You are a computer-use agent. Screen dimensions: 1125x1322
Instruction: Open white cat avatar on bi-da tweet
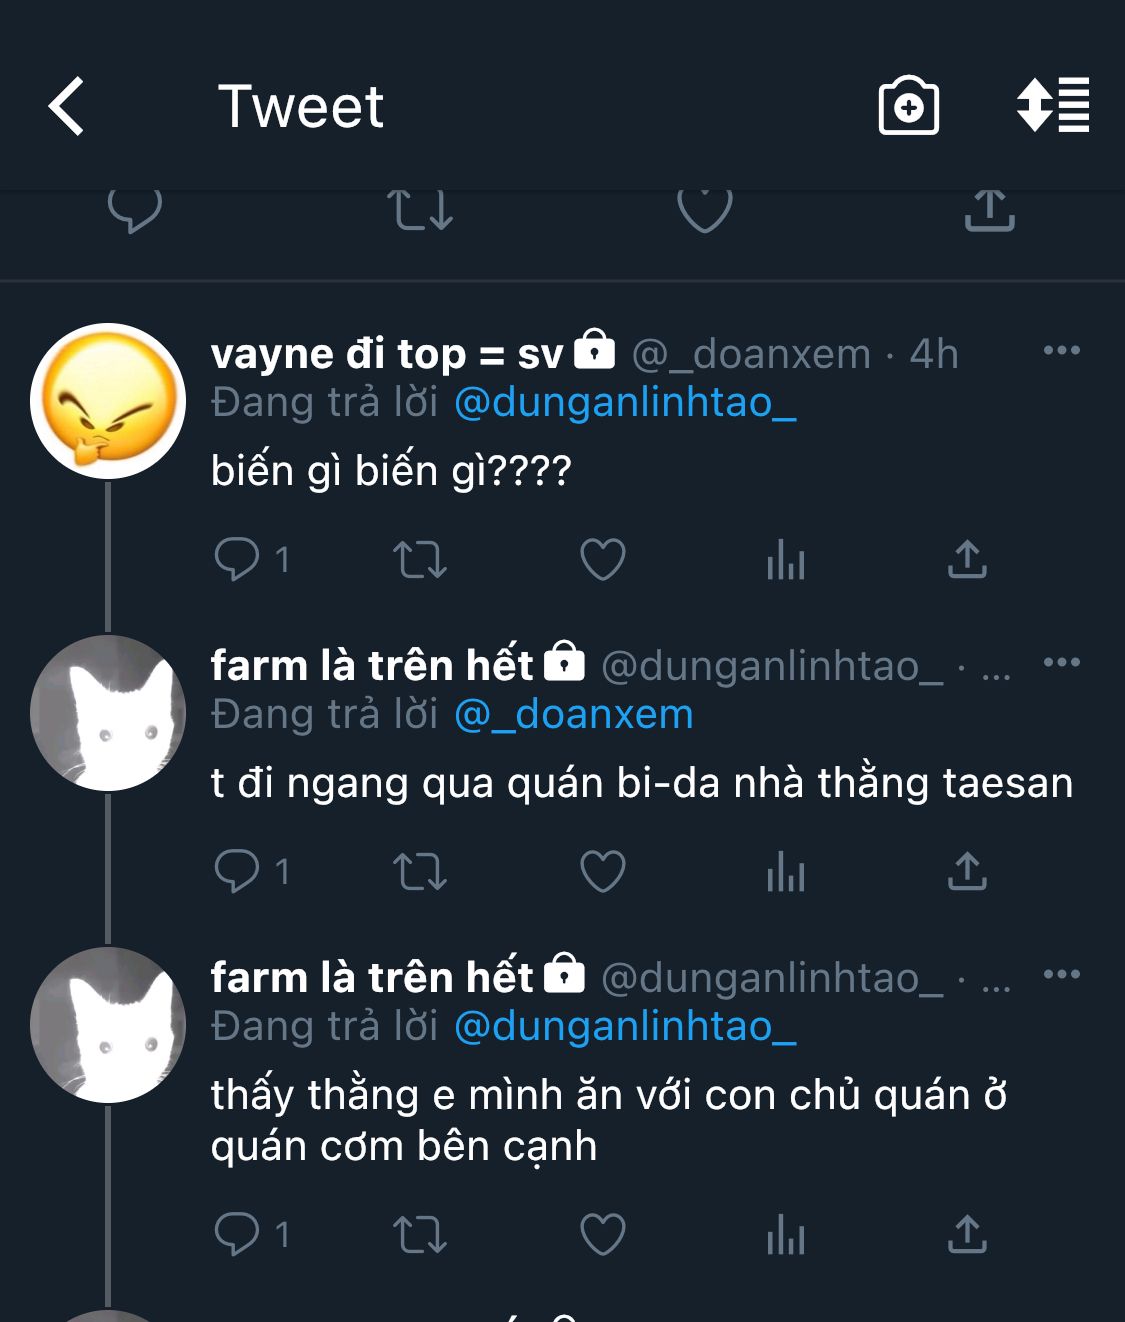tap(108, 712)
